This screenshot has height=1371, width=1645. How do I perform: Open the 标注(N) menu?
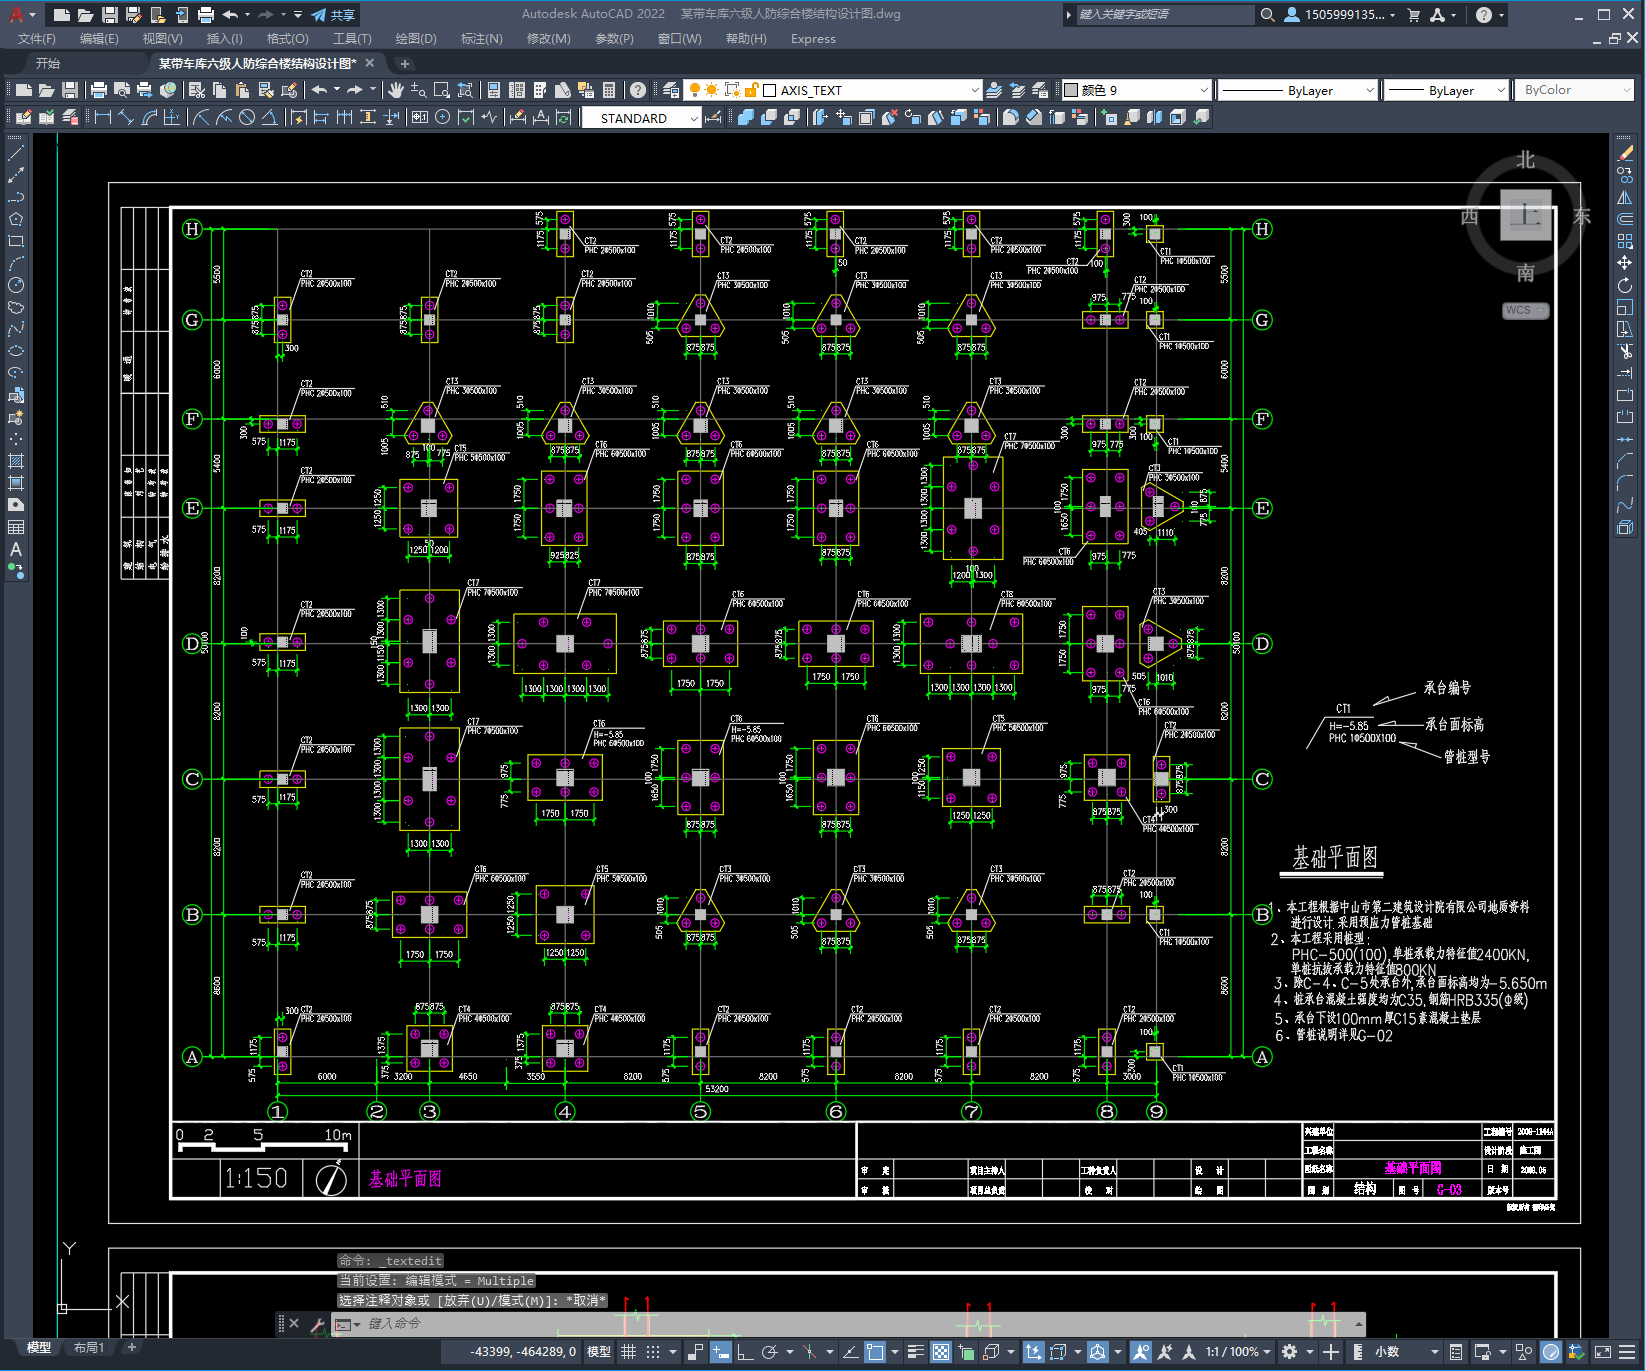click(x=481, y=39)
